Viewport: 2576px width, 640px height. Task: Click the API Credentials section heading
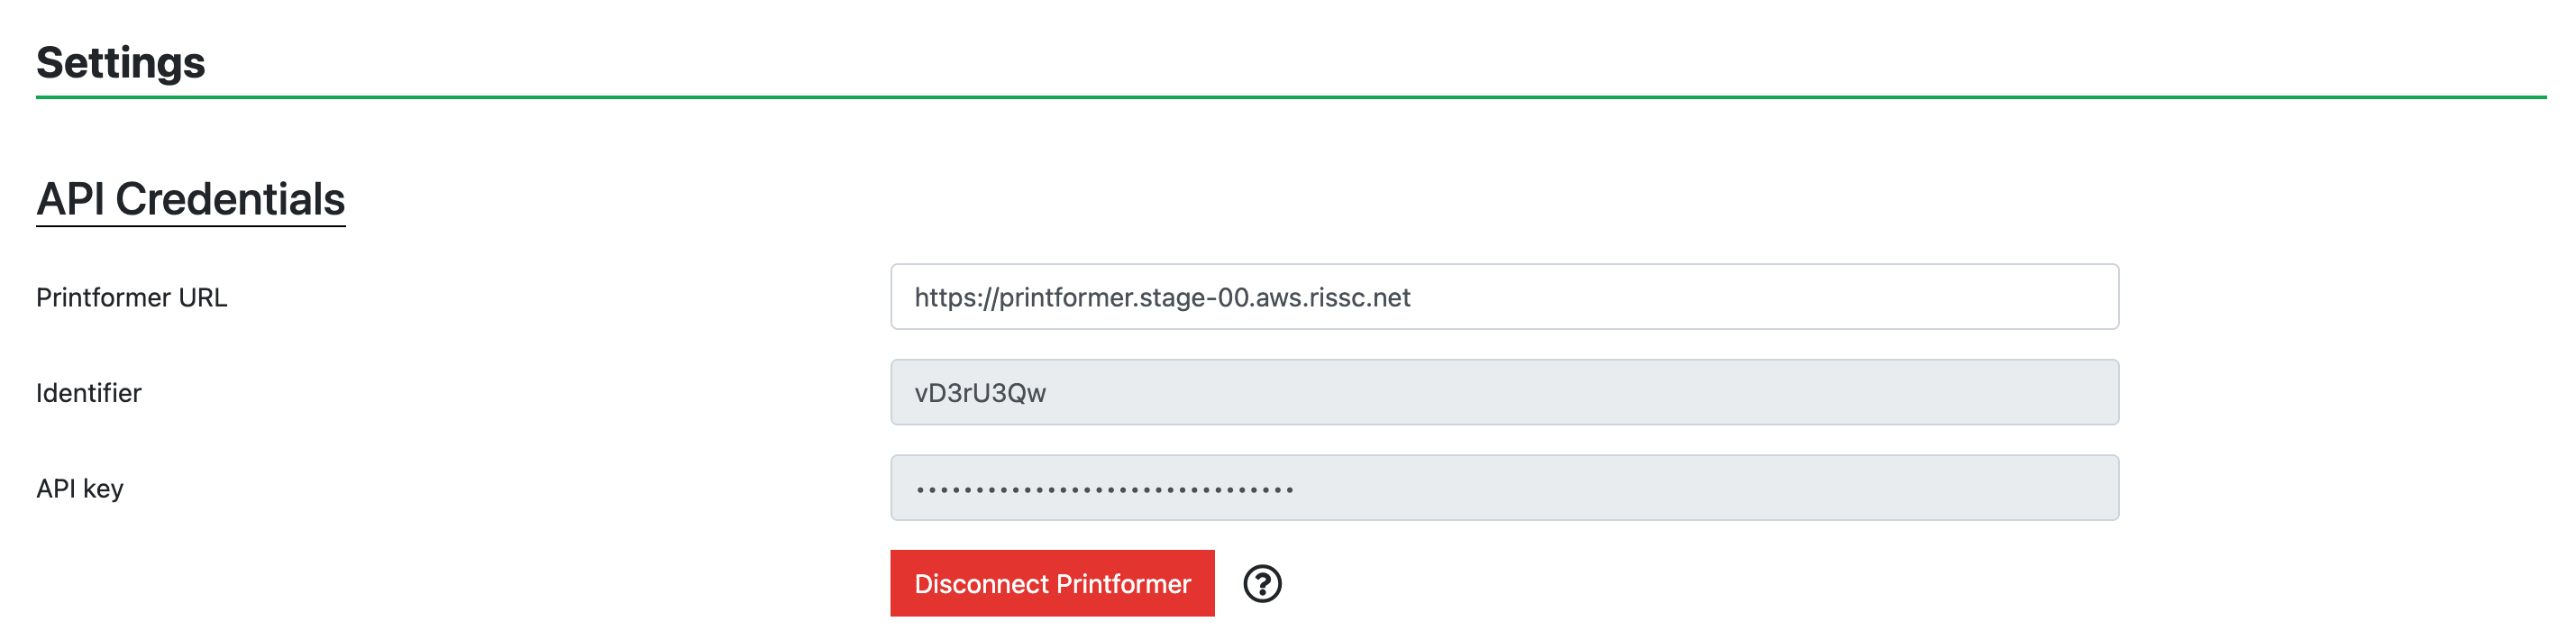(x=191, y=199)
